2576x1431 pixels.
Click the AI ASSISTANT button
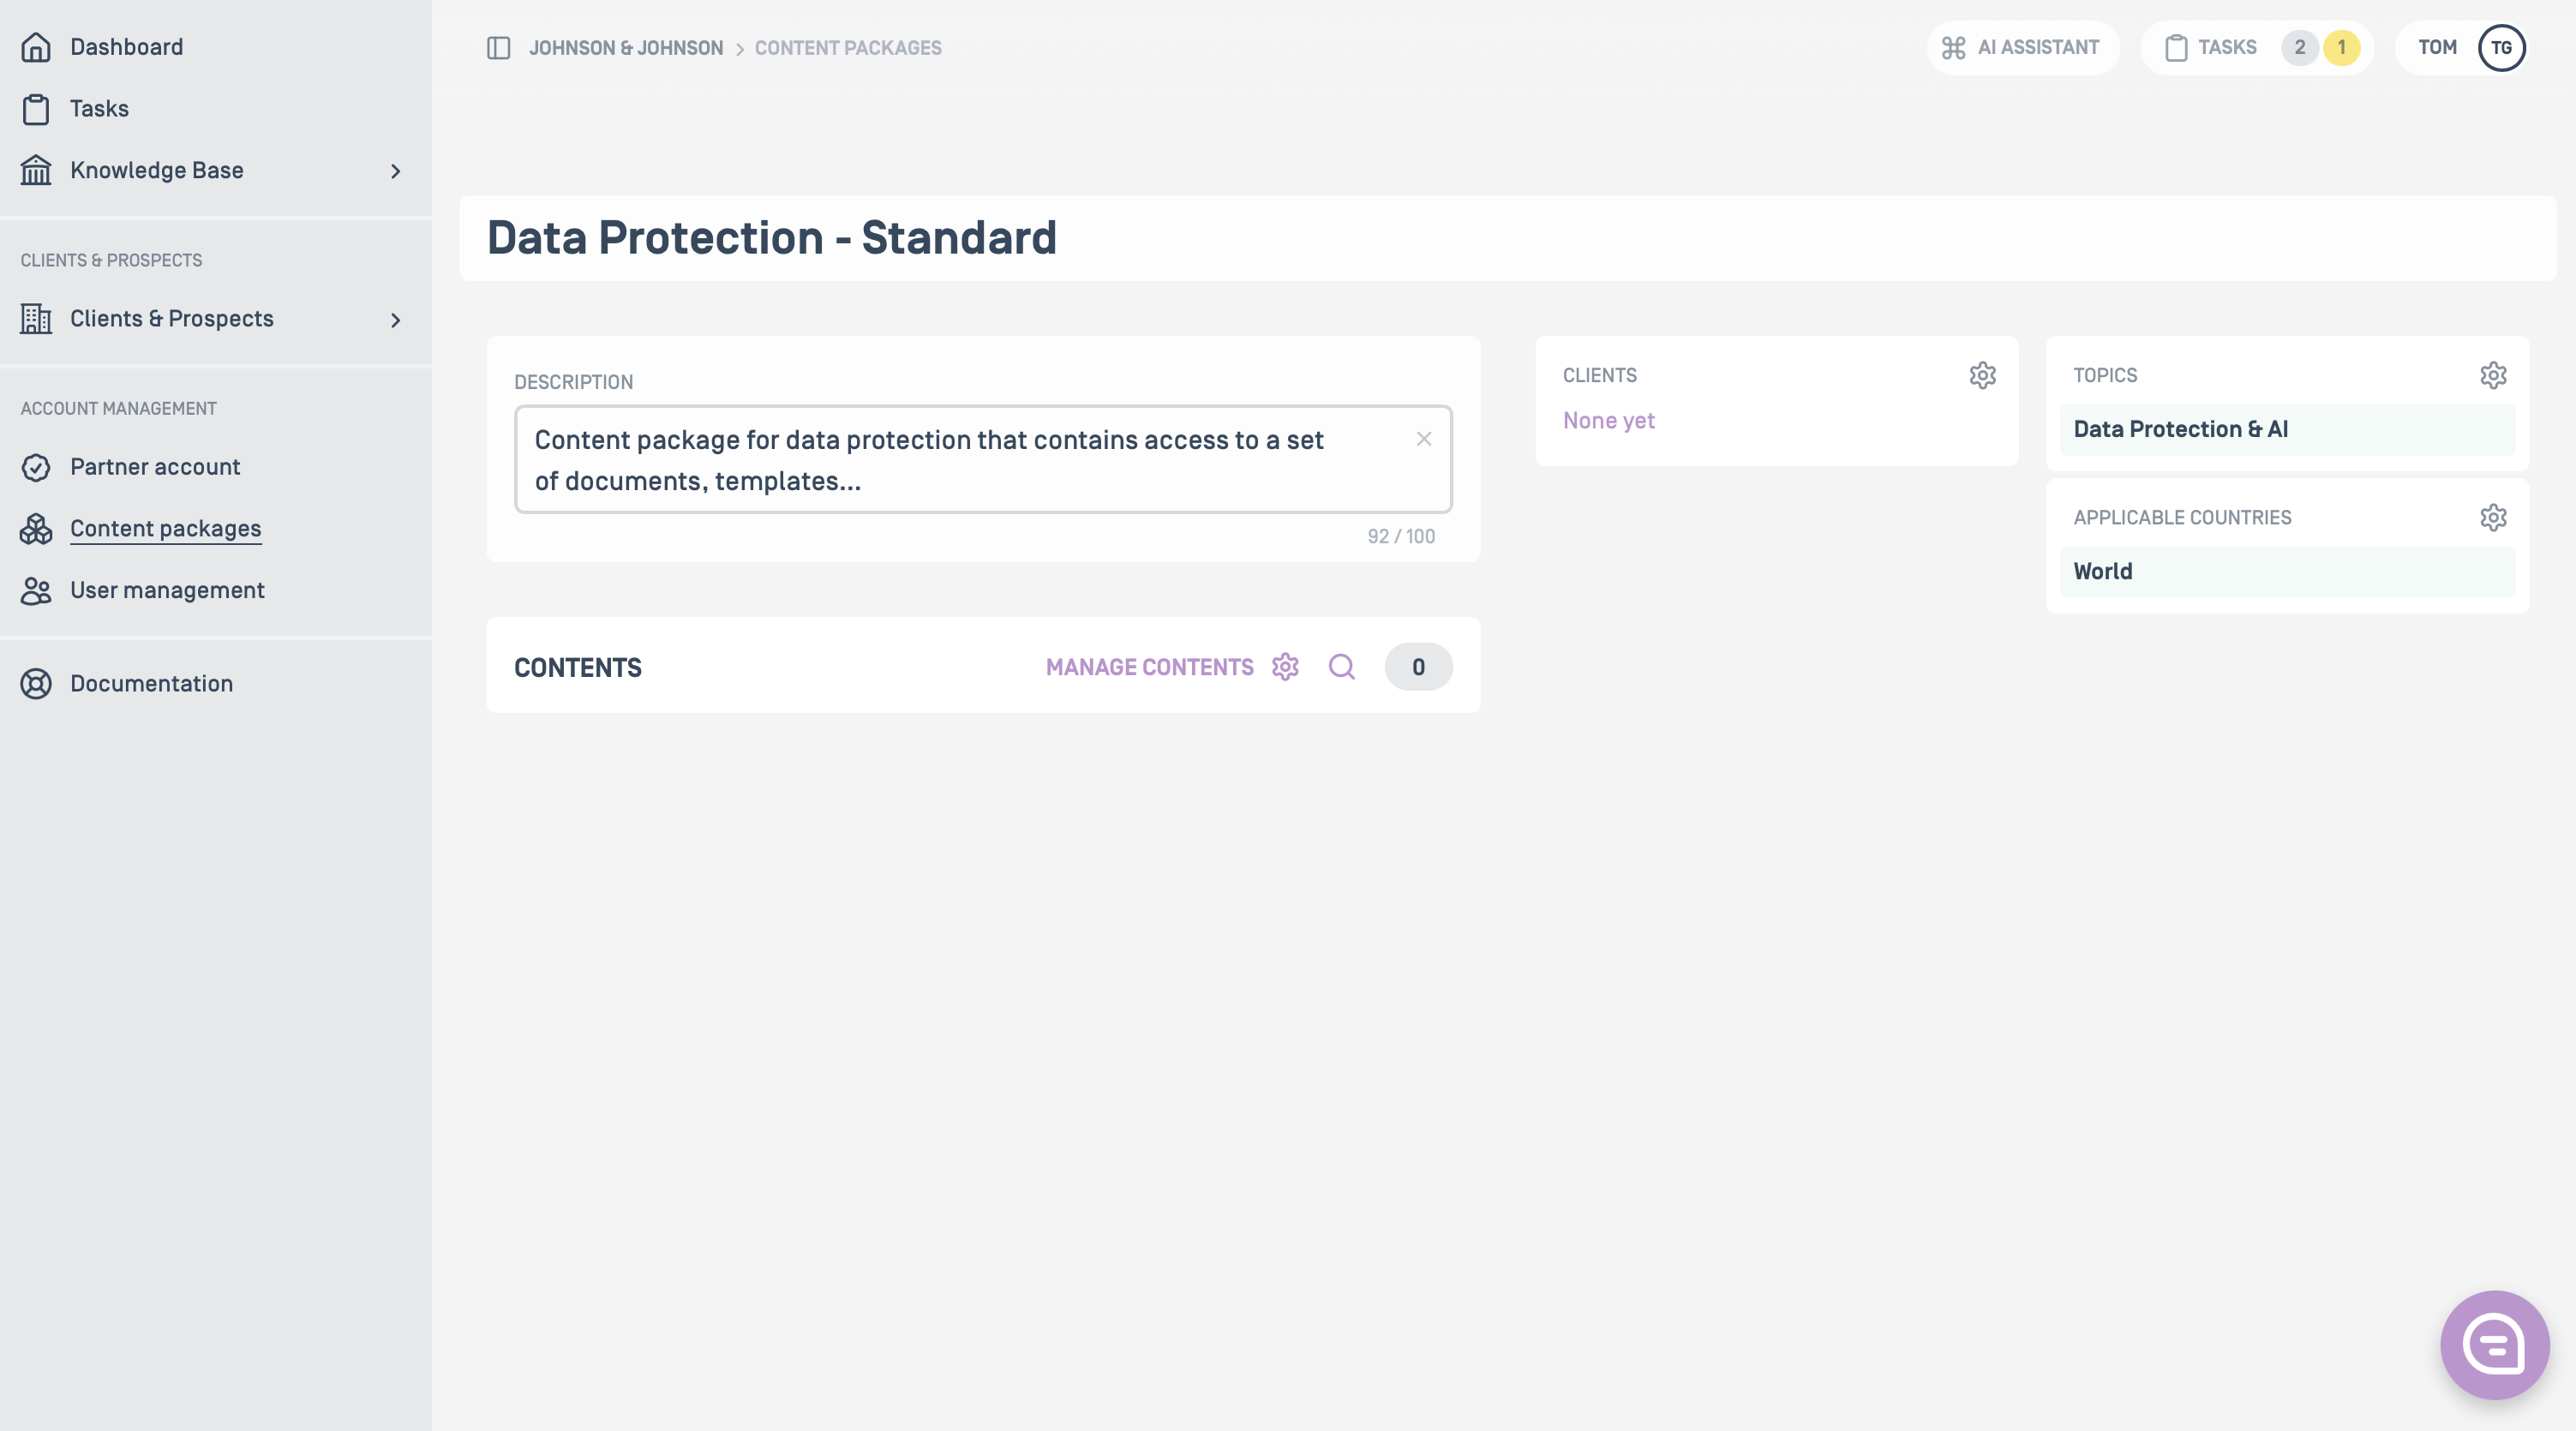click(2022, 48)
